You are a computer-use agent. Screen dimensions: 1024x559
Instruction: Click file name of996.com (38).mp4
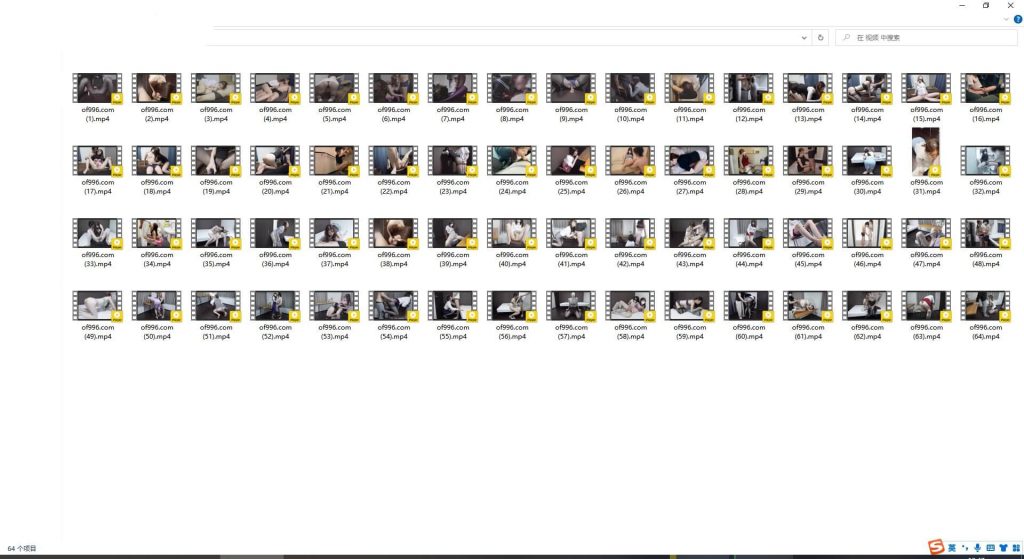point(393,259)
